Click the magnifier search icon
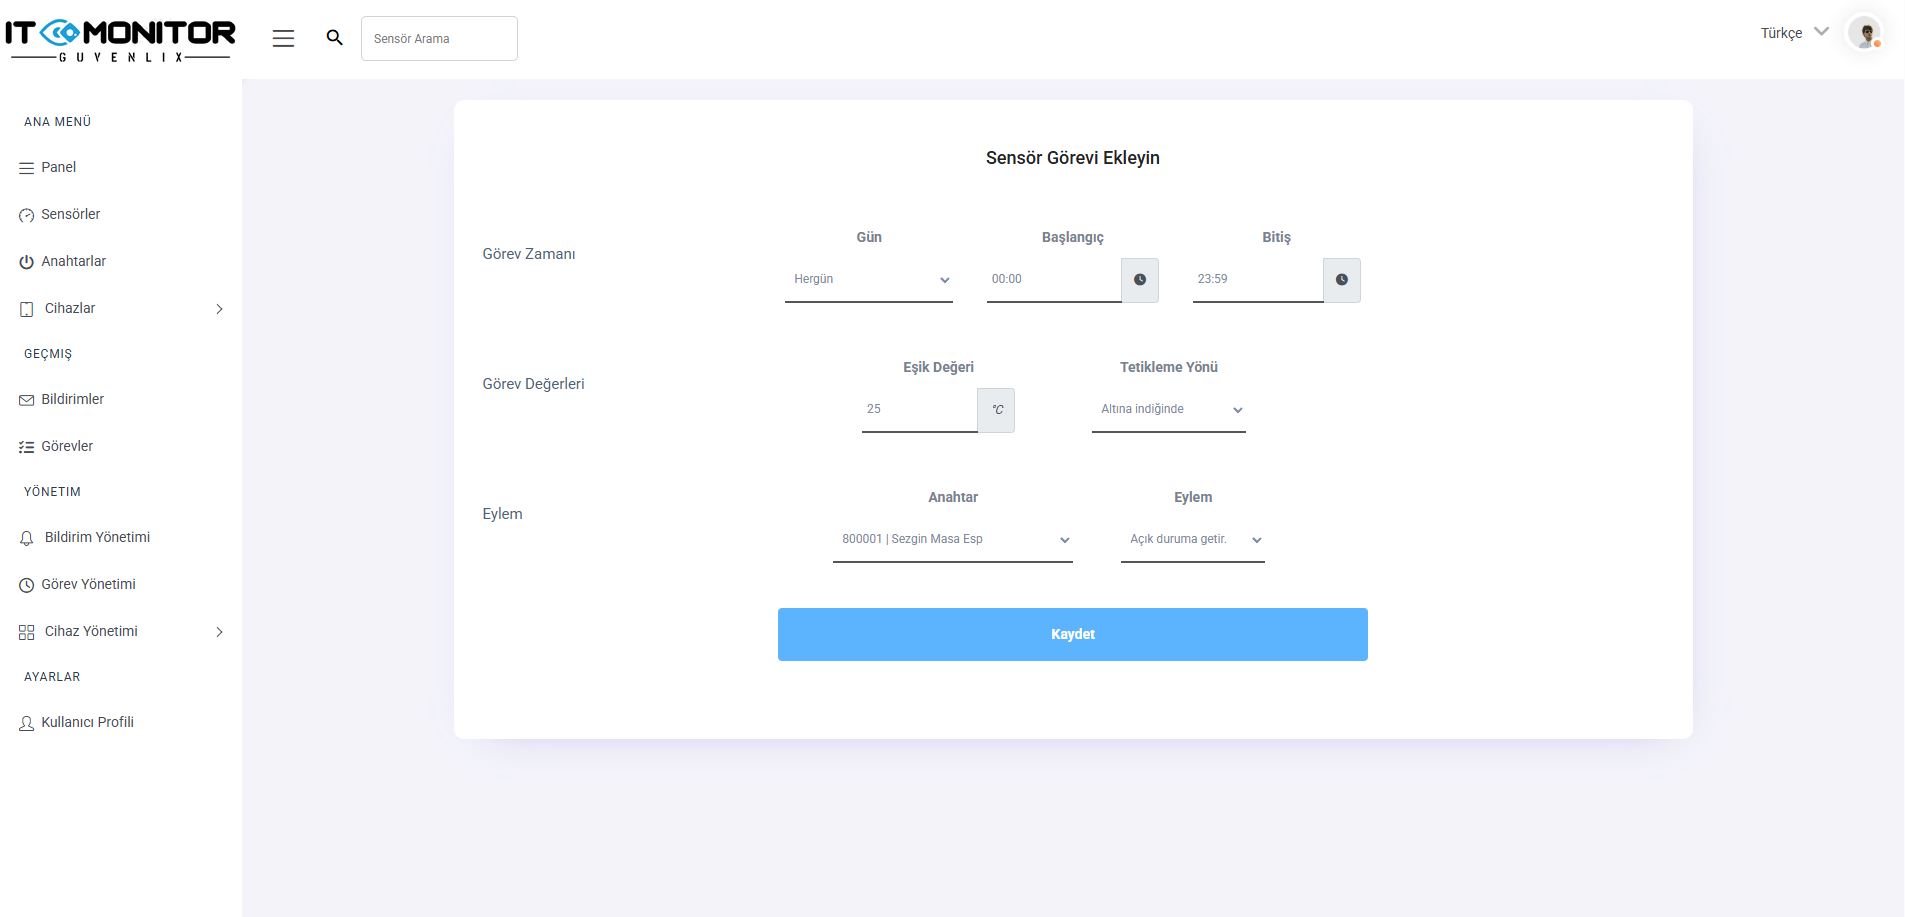Image resolution: width=1905 pixels, height=917 pixels. click(335, 38)
